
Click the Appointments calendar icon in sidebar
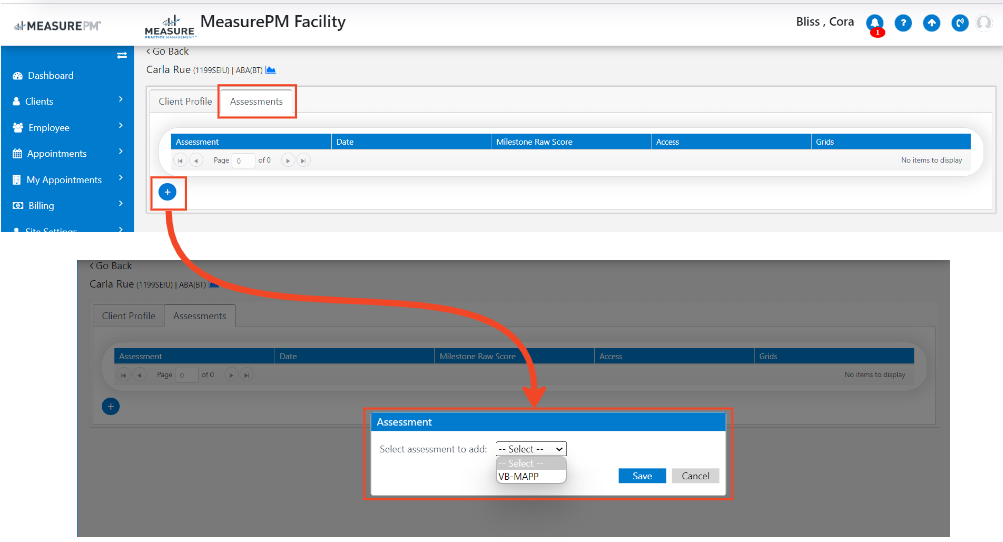click(17, 154)
